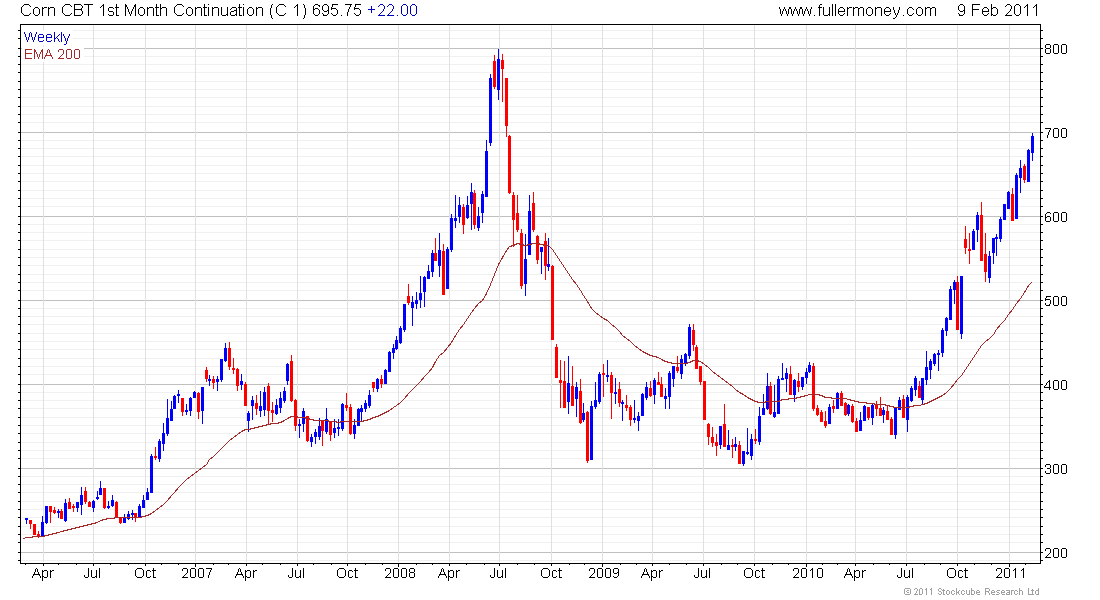
Task: Click the 700 price axis label
Action: (x=1056, y=133)
